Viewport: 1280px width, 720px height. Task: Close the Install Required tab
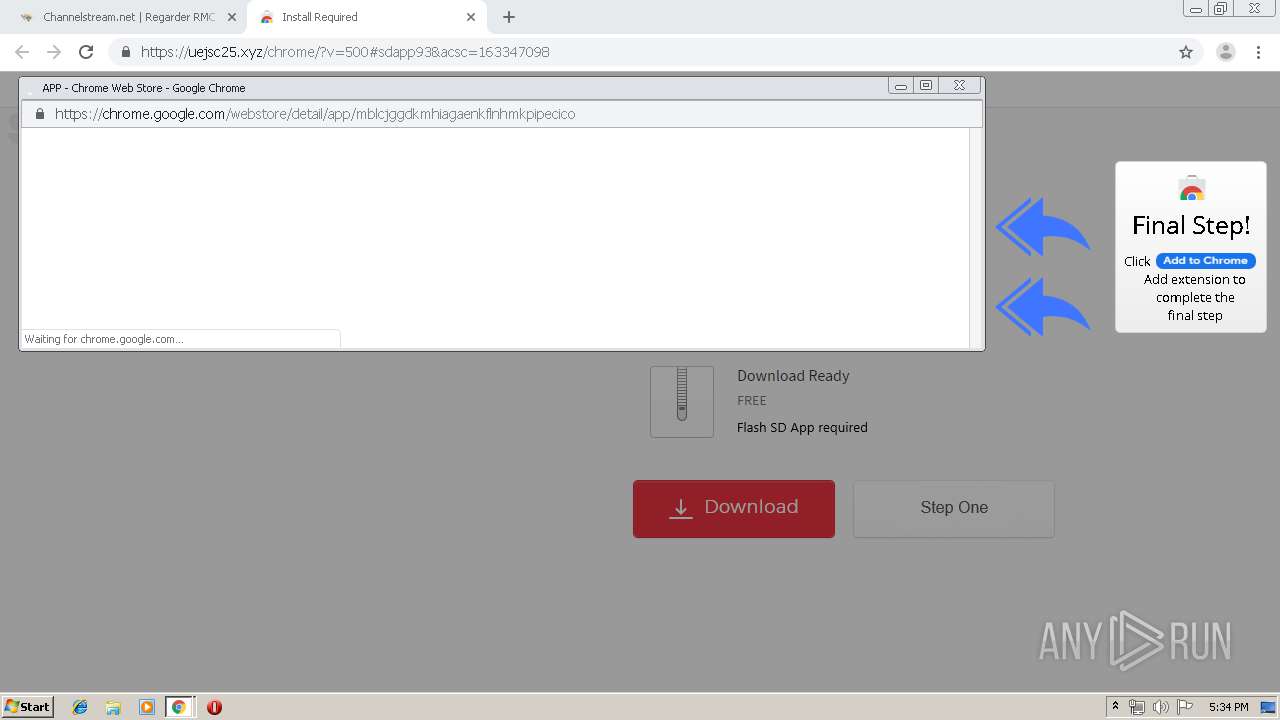click(x=471, y=17)
